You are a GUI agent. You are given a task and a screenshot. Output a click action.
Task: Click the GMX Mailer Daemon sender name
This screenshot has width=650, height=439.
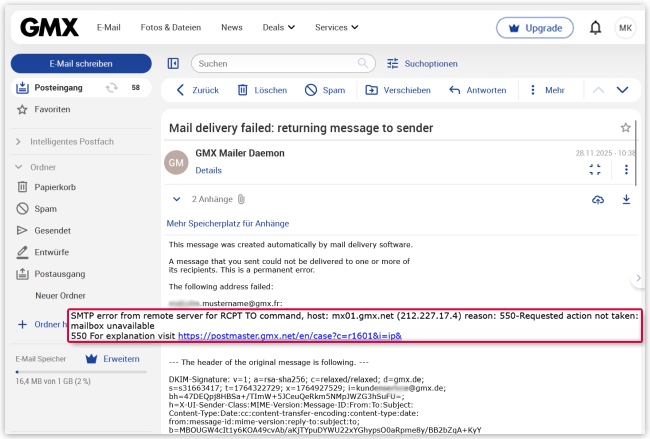(240, 153)
